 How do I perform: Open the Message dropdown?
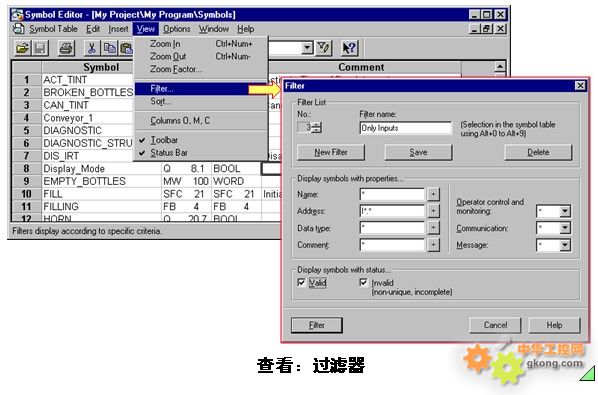(565, 245)
